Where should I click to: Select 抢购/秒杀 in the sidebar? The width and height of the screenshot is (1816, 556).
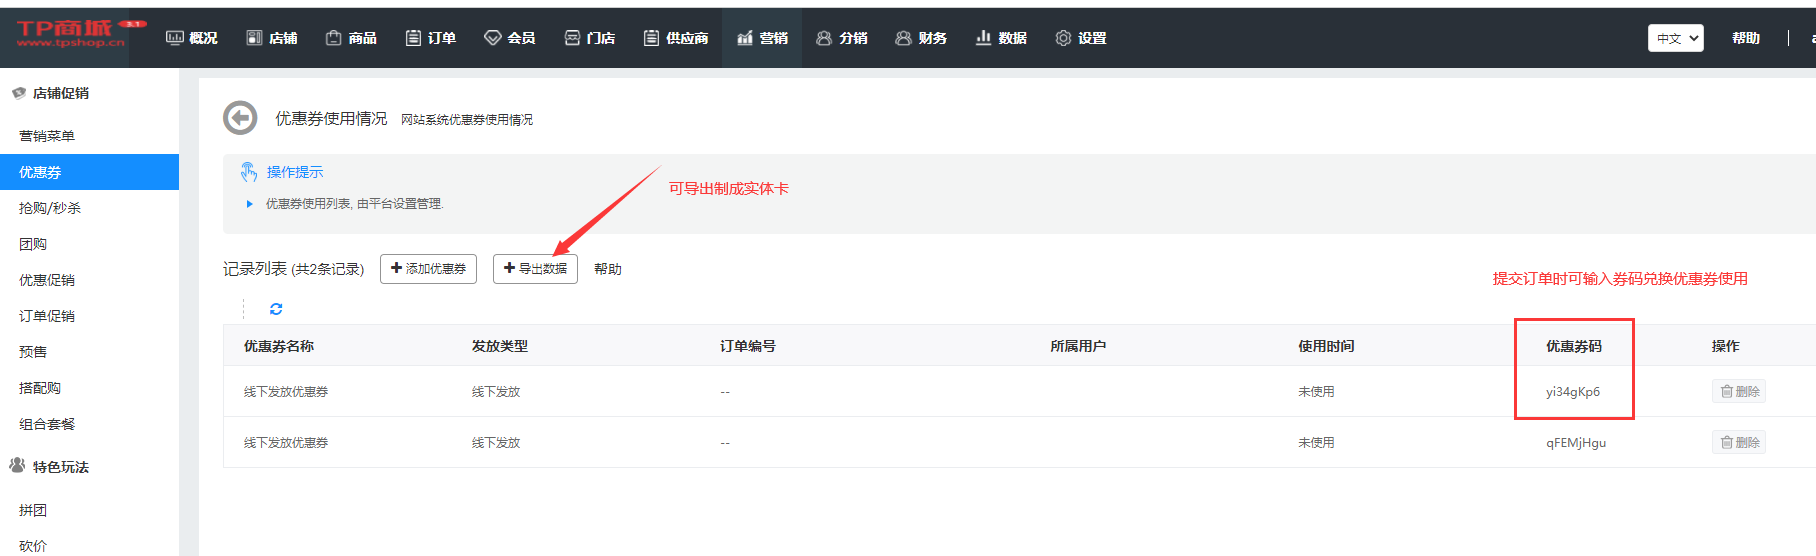(x=50, y=208)
